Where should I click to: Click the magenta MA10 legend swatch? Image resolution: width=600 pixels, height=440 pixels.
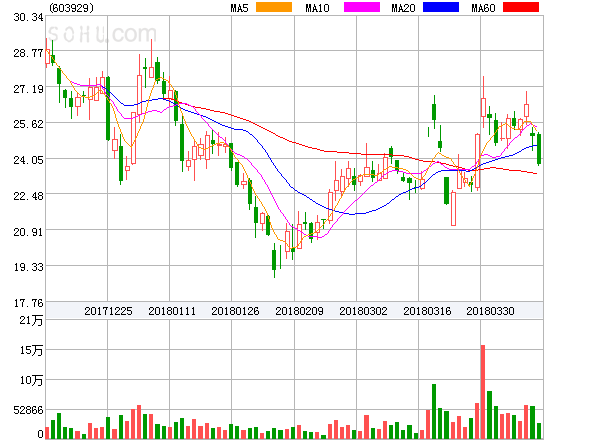(x=362, y=7)
